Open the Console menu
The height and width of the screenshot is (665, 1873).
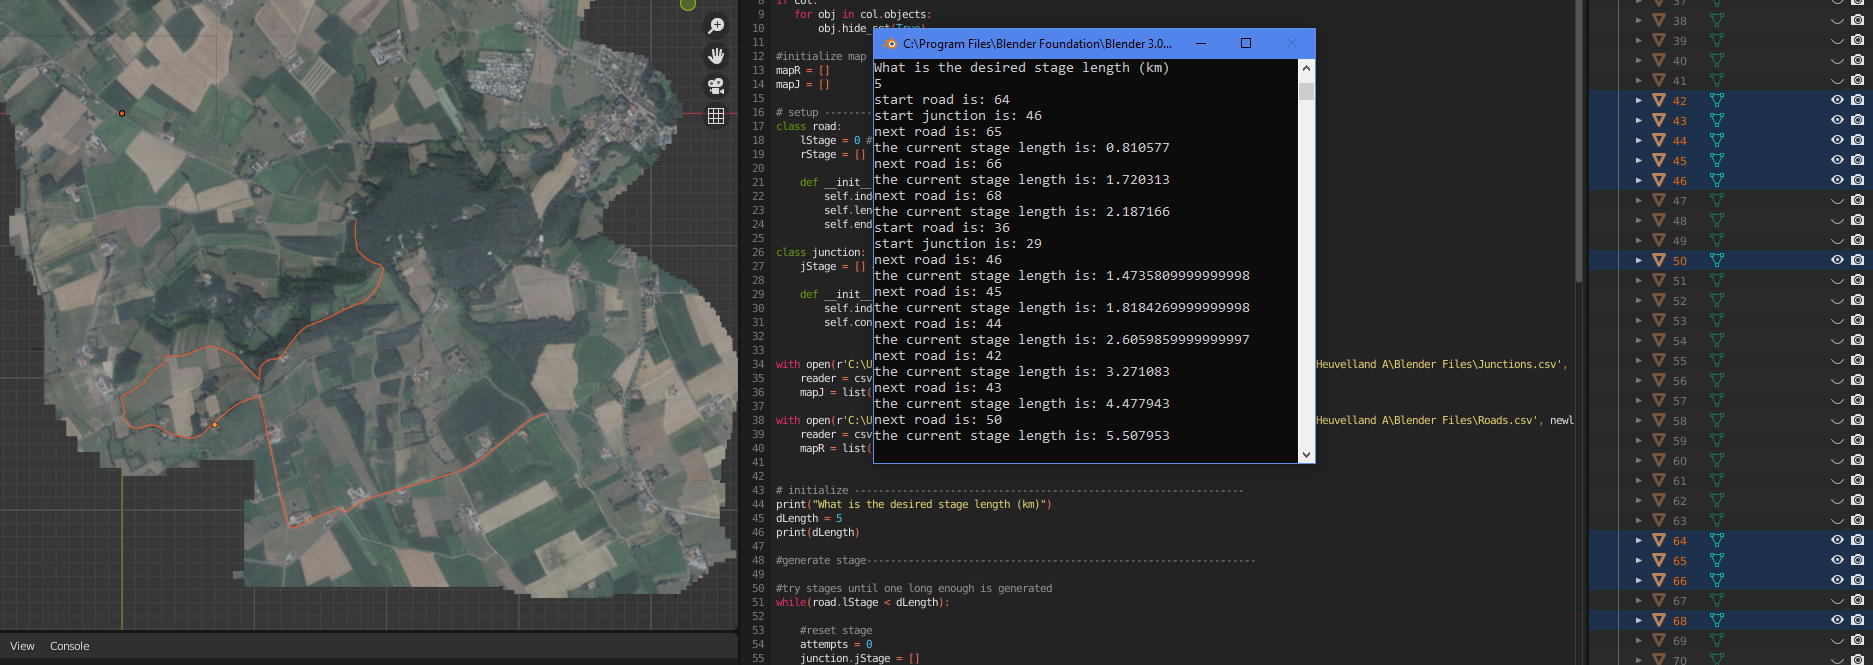coord(70,646)
